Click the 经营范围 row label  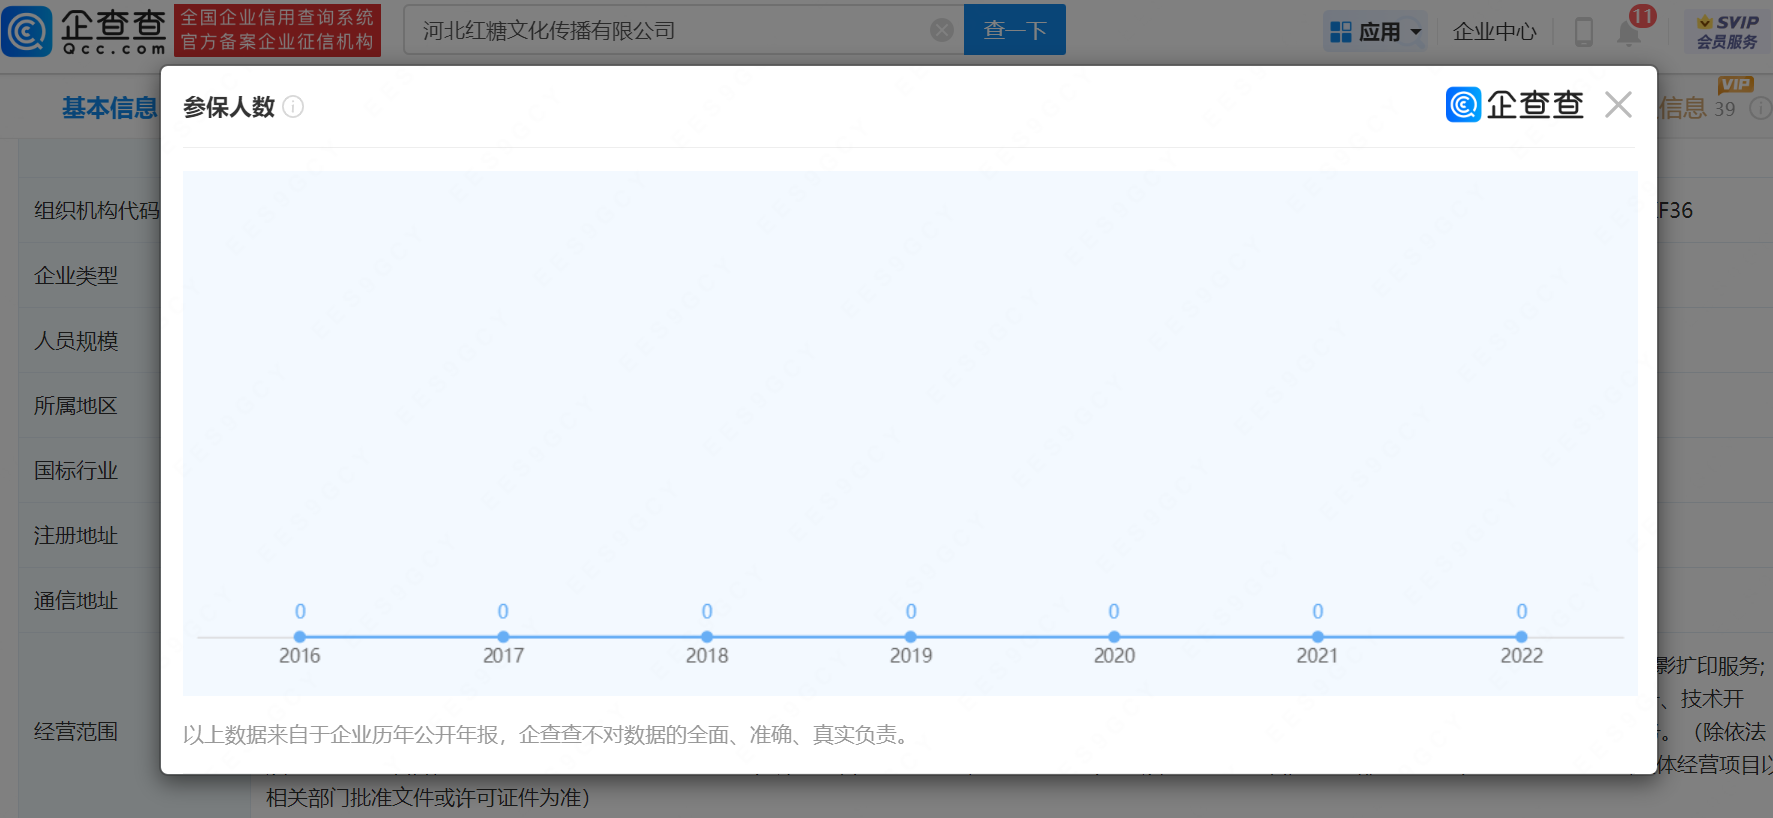click(76, 732)
